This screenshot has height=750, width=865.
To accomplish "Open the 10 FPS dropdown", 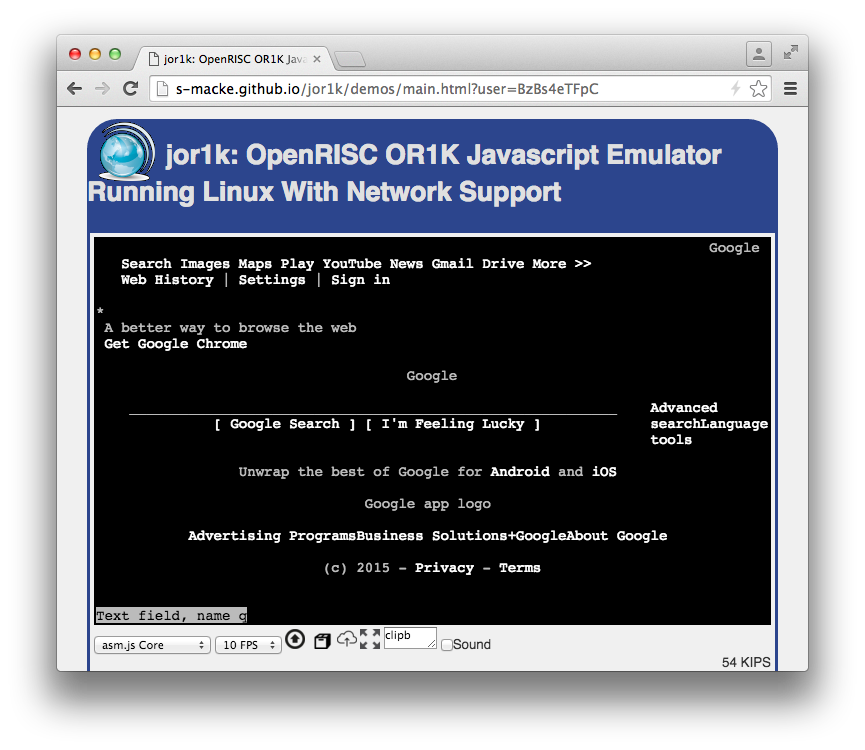I will point(248,645).
